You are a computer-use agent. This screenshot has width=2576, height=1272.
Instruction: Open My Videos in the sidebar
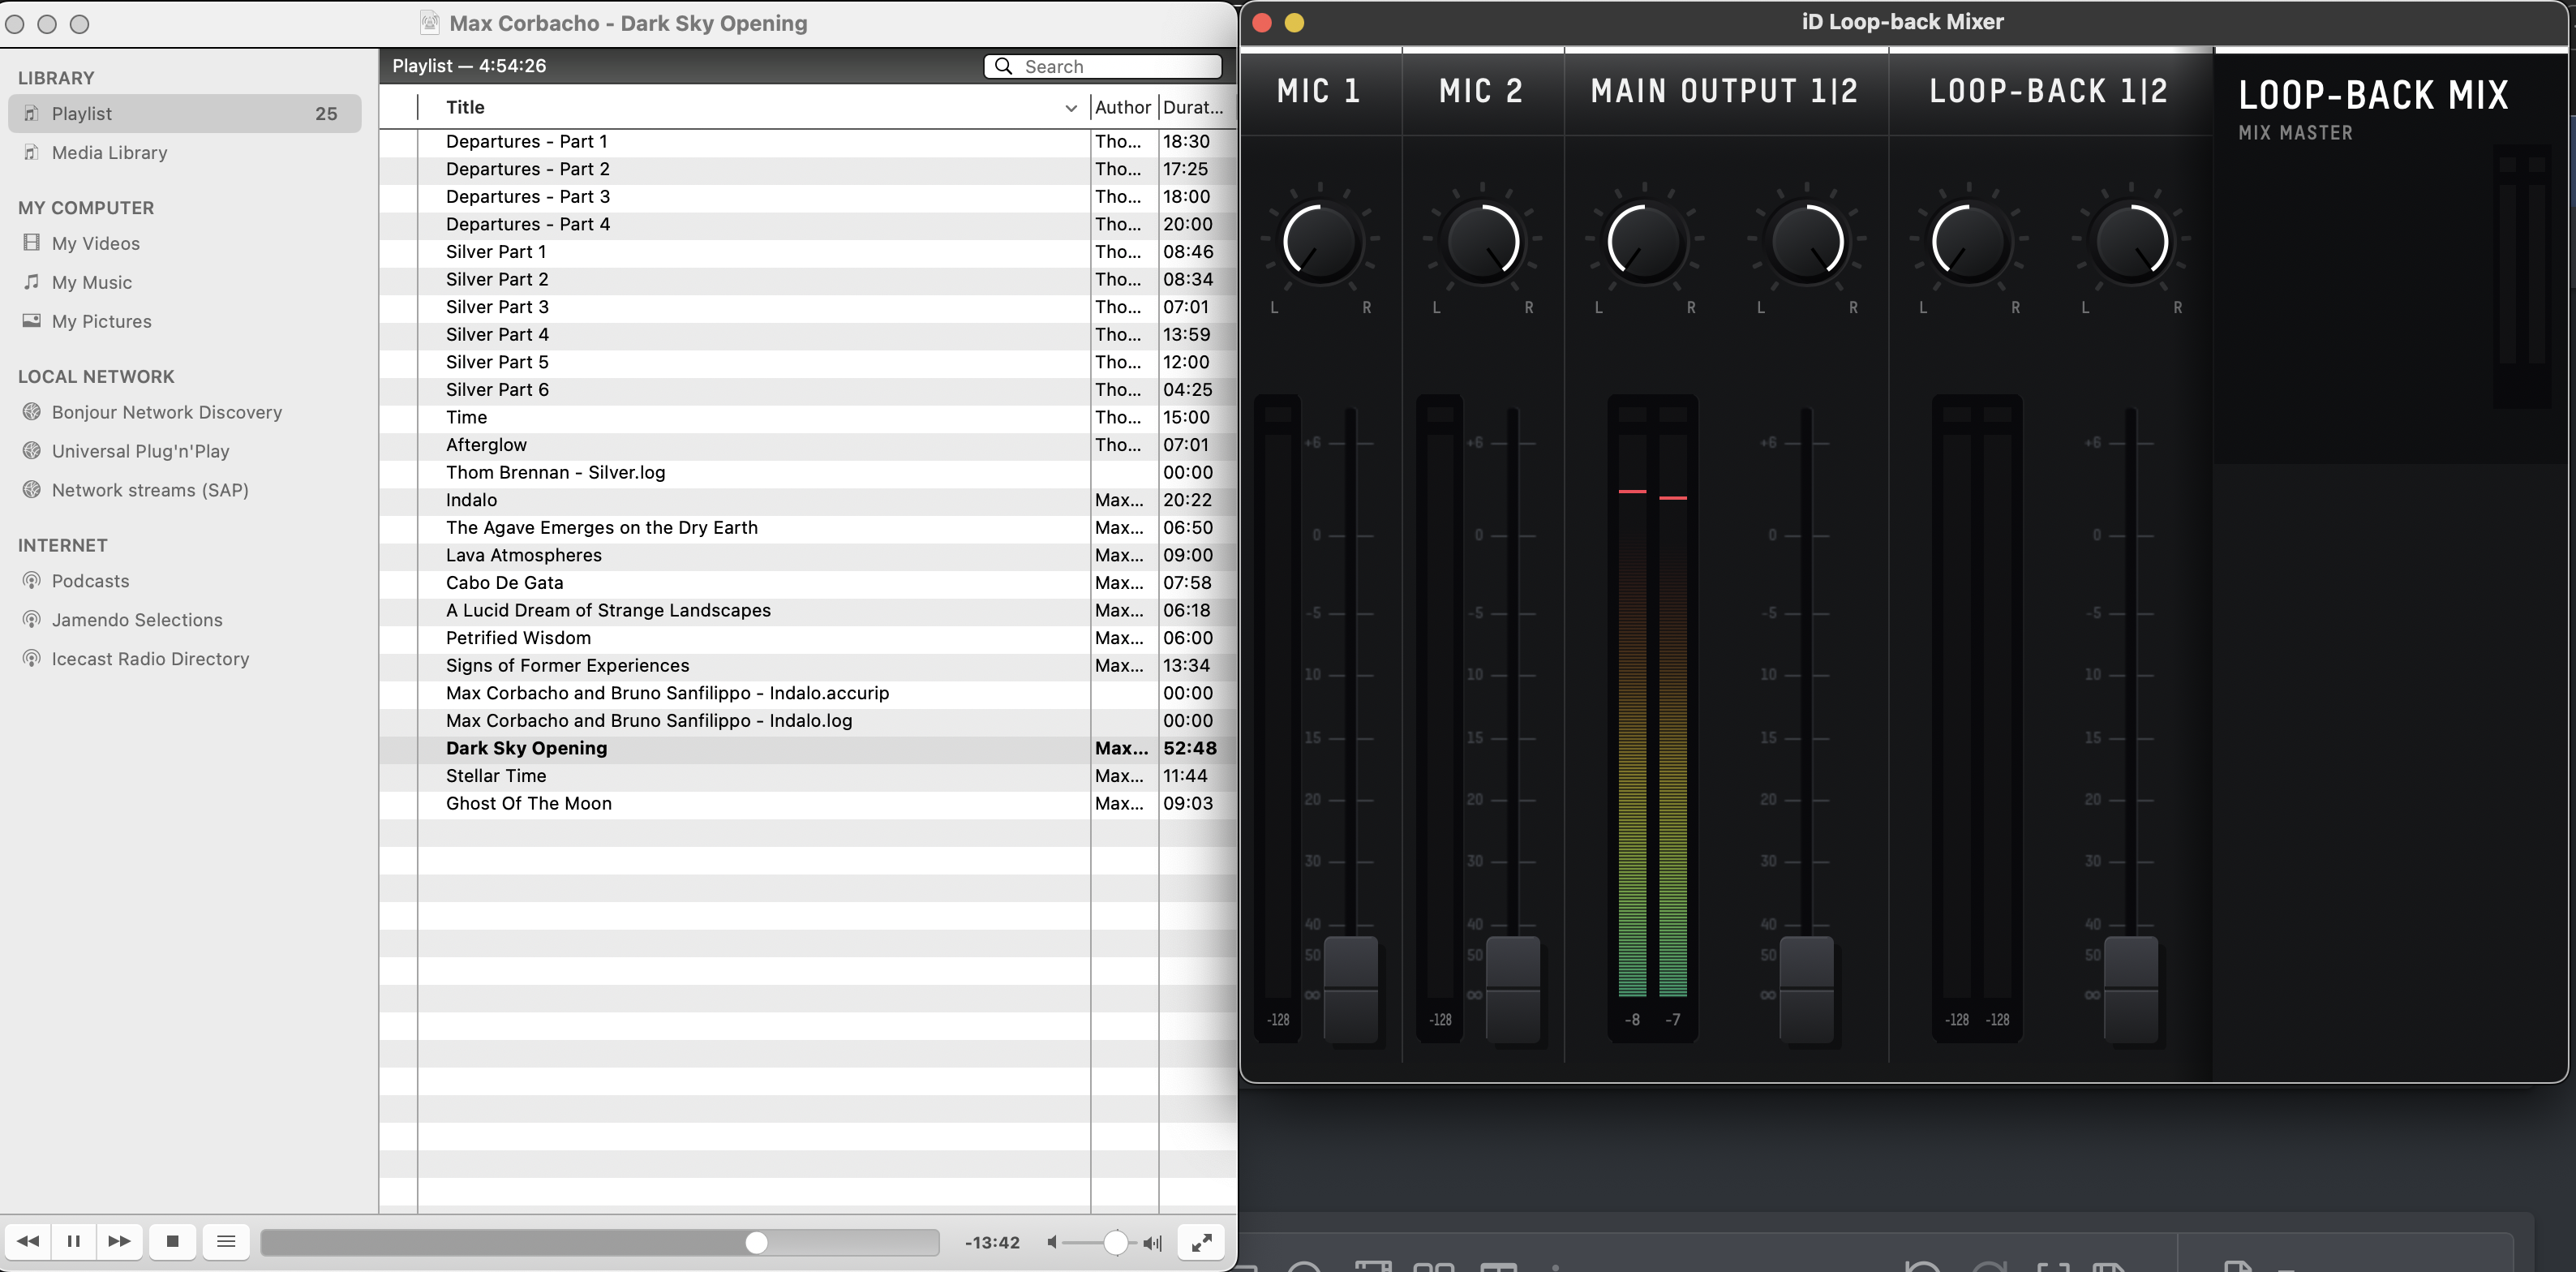96,243
